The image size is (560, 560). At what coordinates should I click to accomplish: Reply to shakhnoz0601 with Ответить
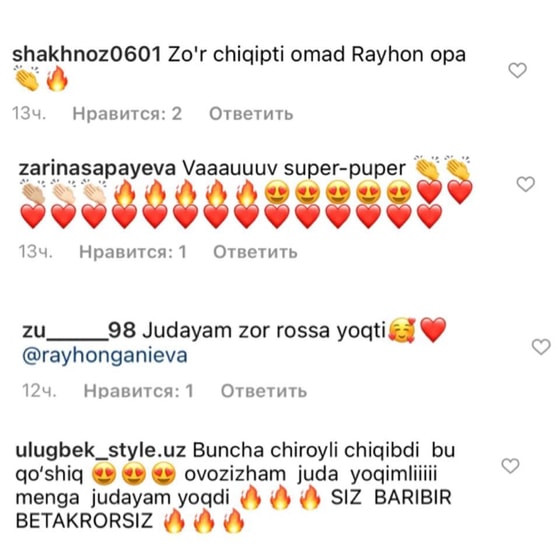251,114
